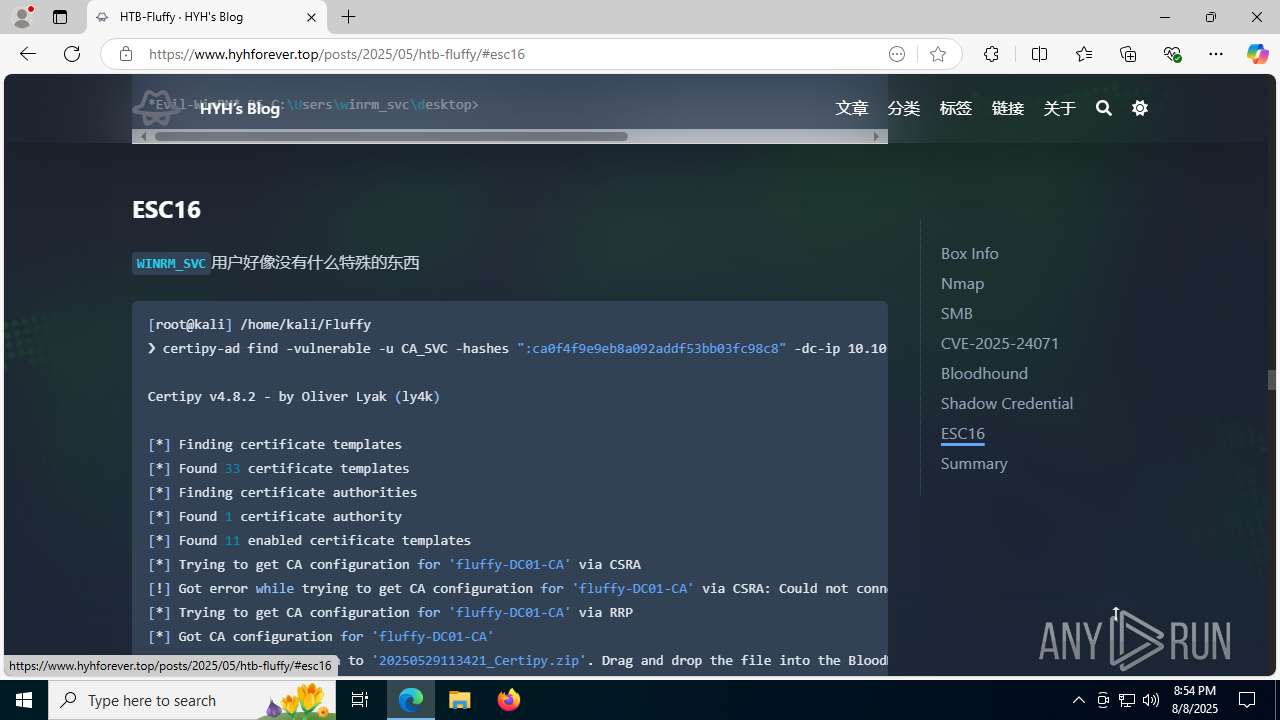
Task: Open browser Extensions icon
Action: (991, 54)
